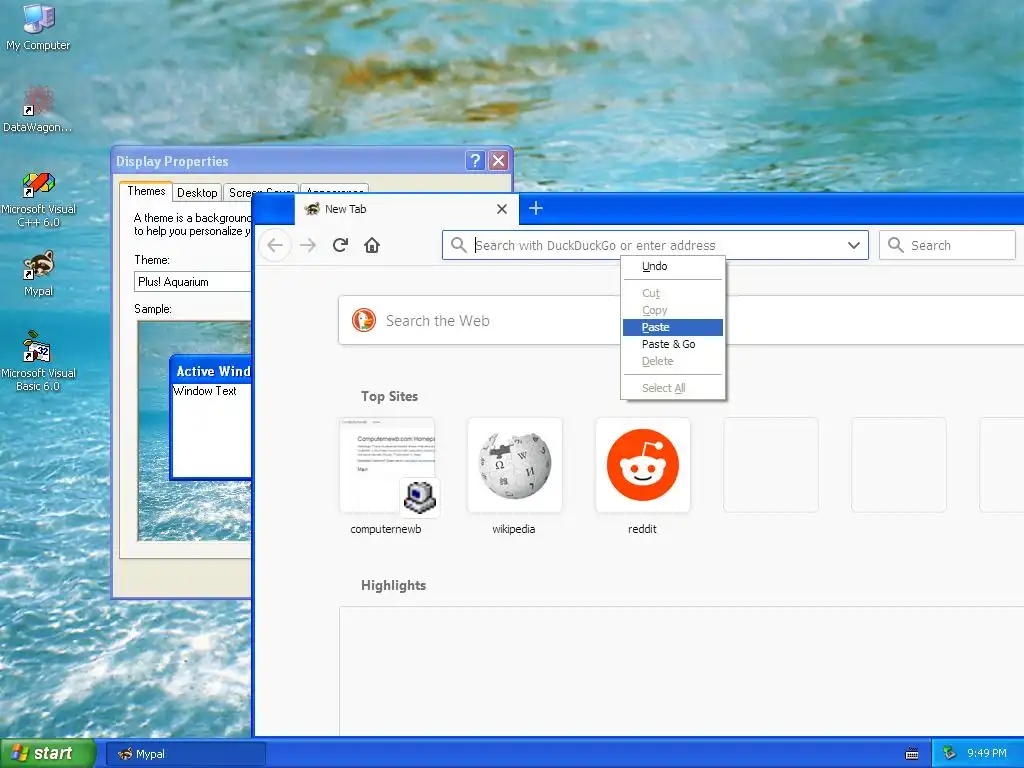Click the Help question mark in Display Properties
1024x768 pixels.
[x=475, y=161]
